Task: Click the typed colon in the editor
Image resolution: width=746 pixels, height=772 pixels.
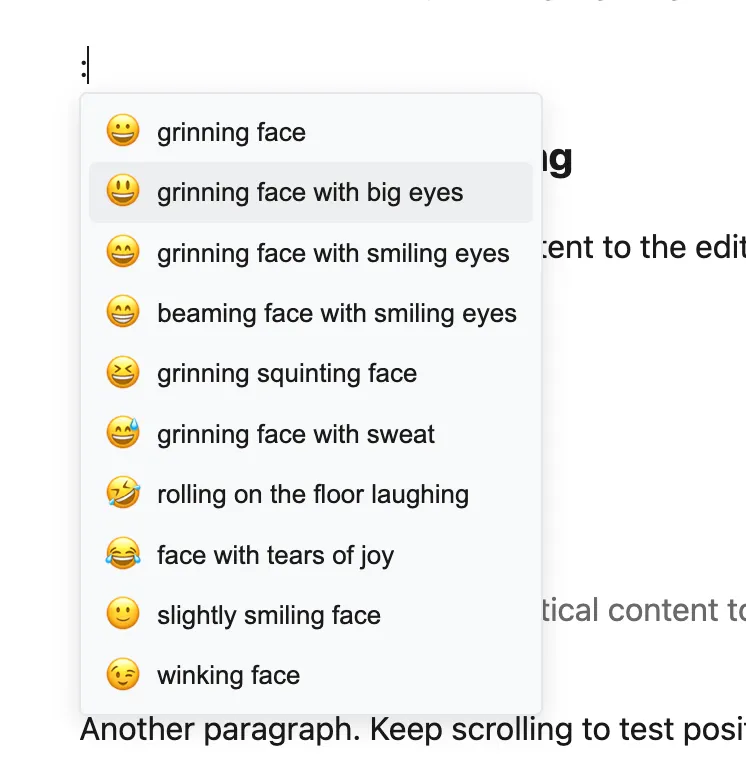Action: click(x=84, y=69)
